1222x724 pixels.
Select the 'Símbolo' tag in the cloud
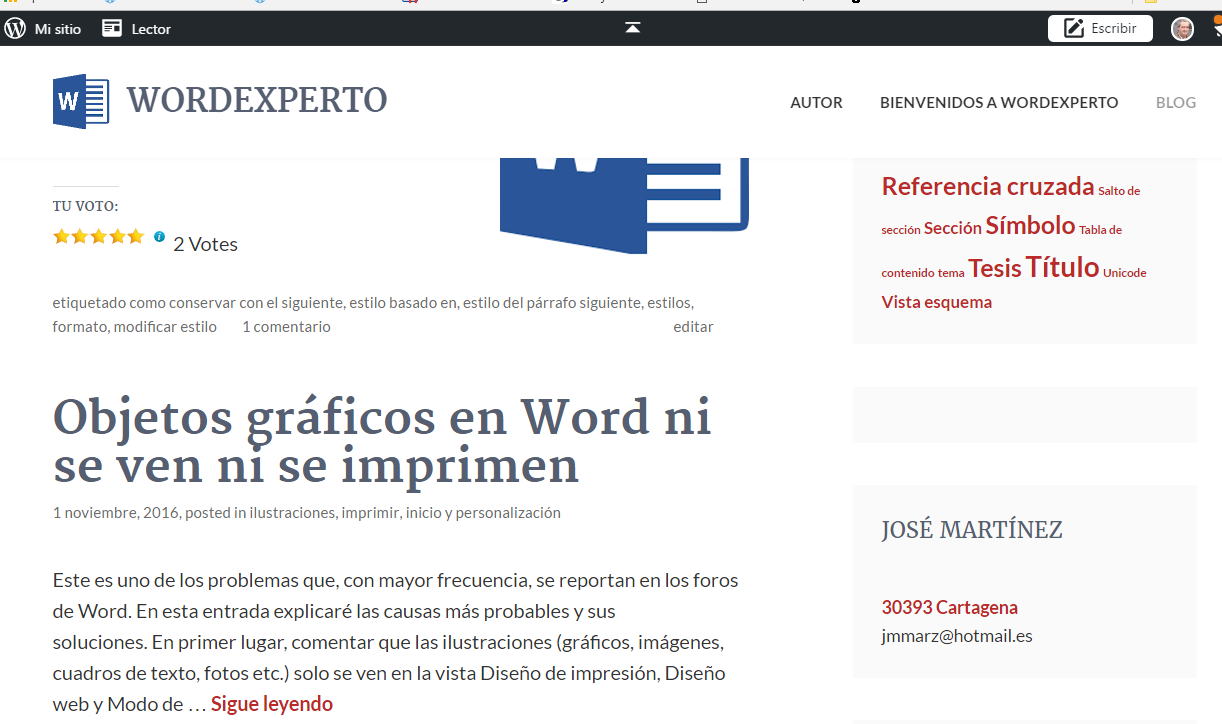point(1030,226)
